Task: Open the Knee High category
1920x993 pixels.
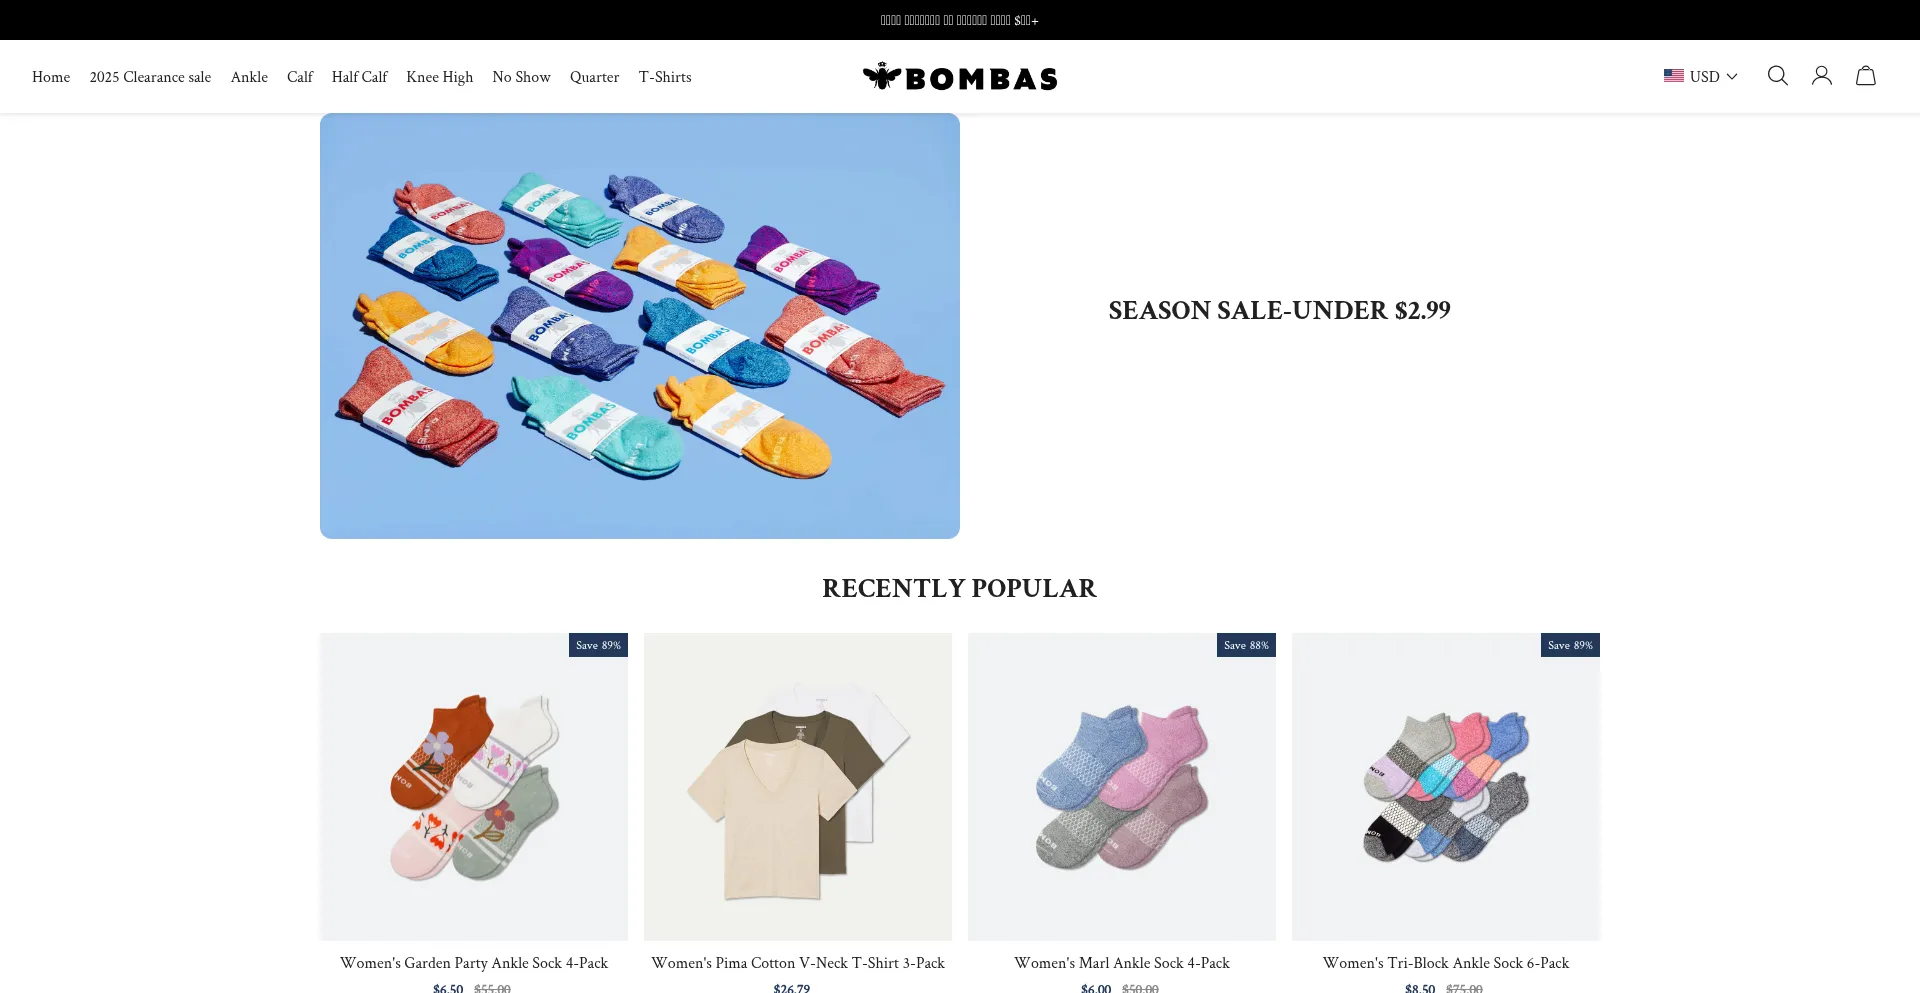Action: 439,77
